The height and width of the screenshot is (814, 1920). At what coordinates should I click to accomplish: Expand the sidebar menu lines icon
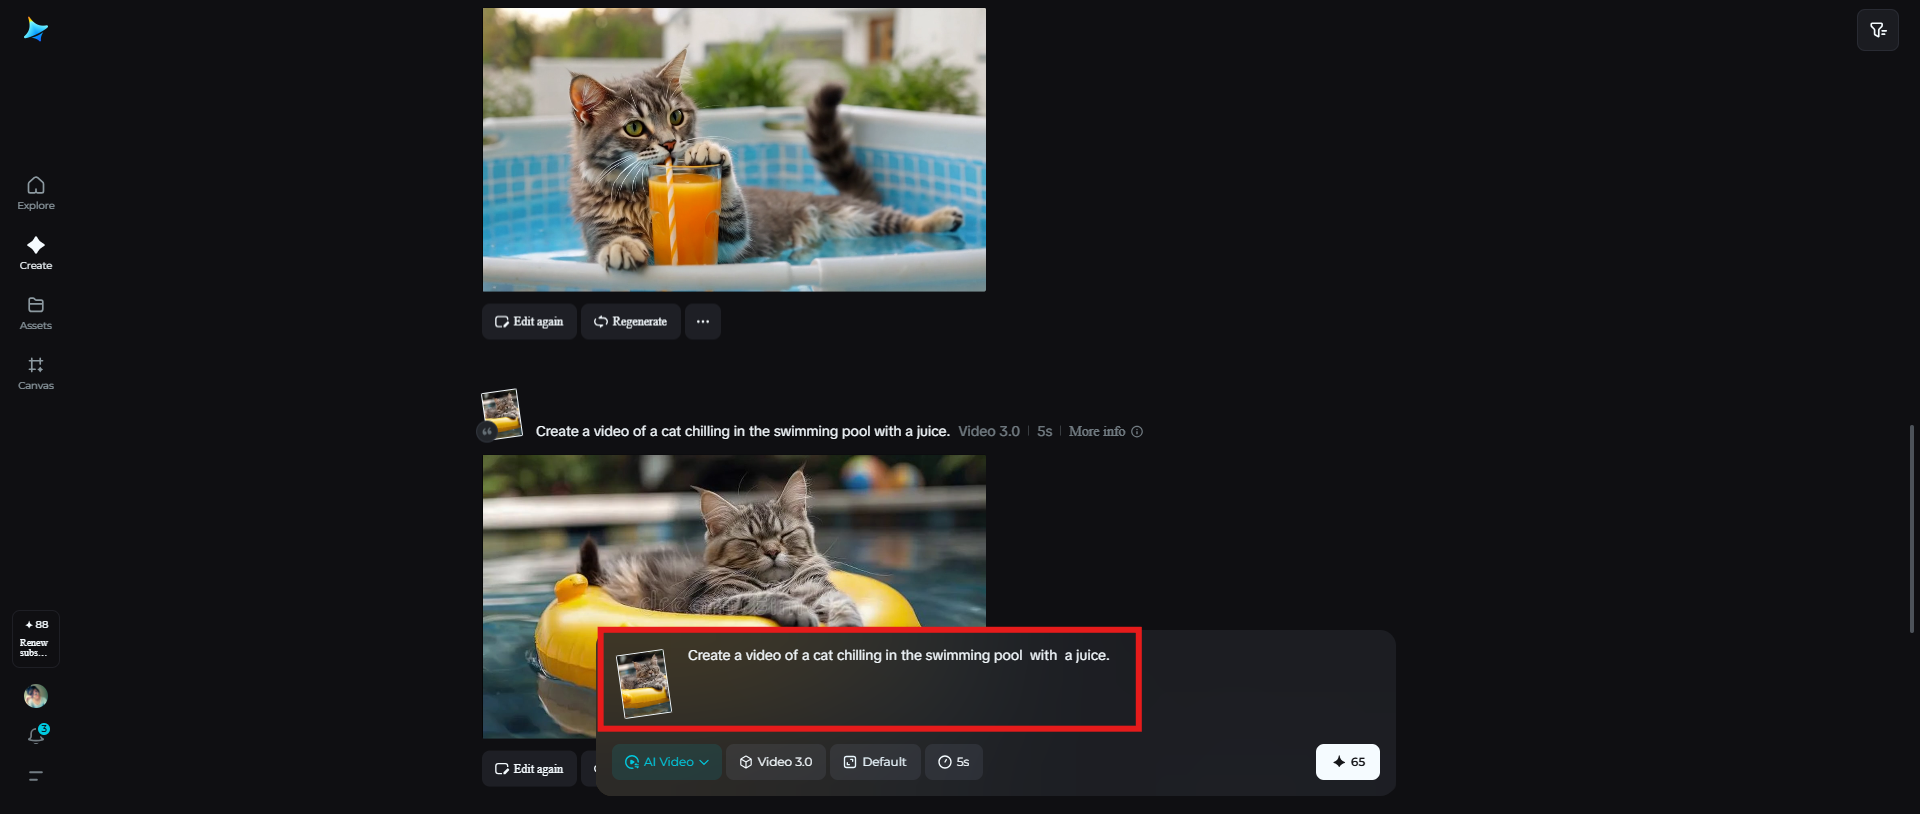(x=36, y=776)
